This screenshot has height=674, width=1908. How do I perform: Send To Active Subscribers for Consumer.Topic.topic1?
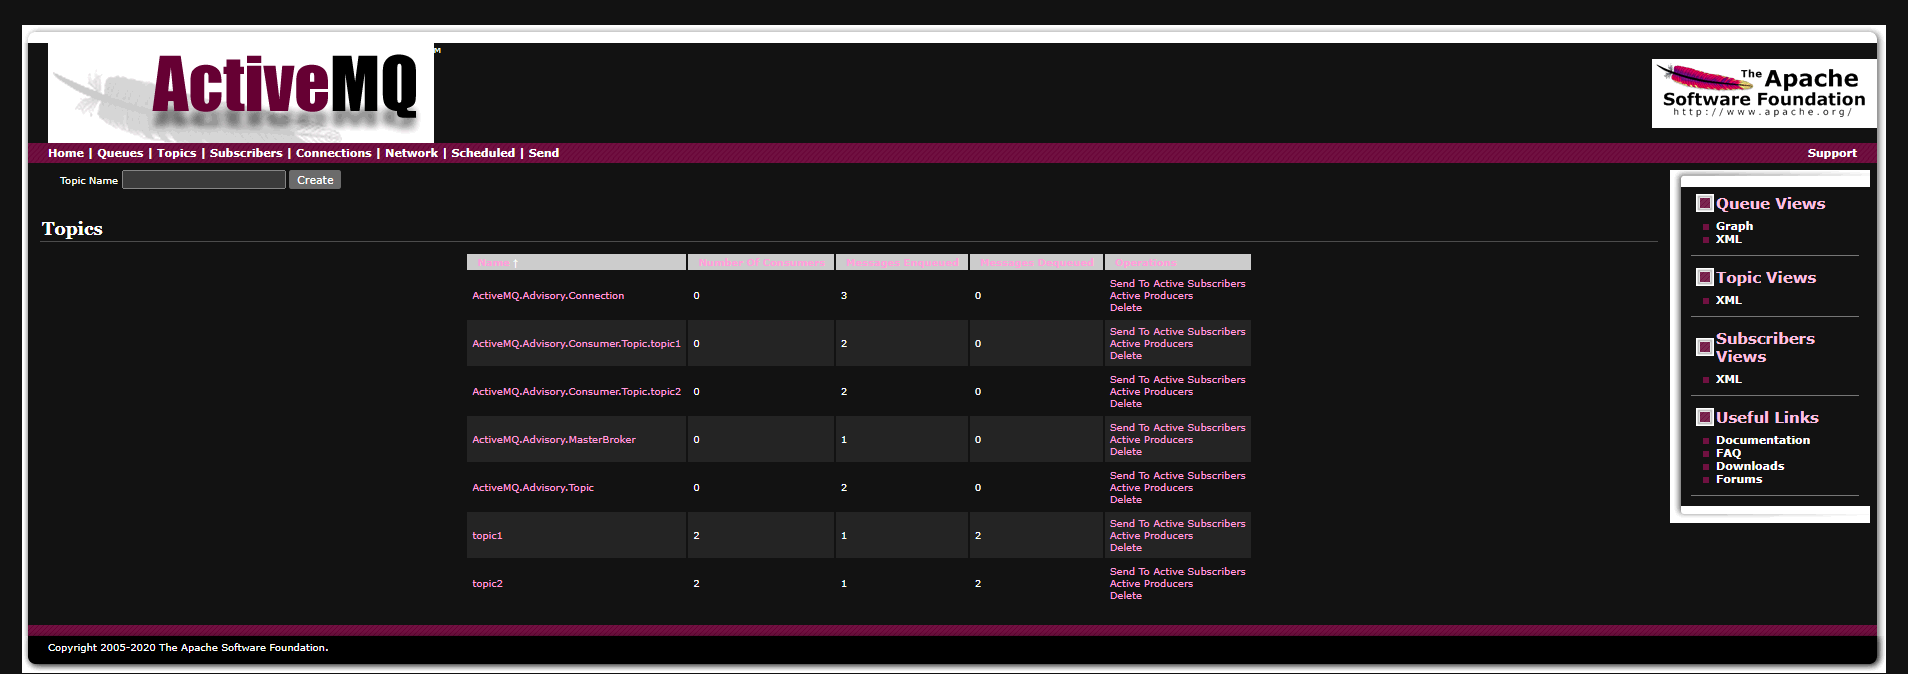[x=1178, y=332]
